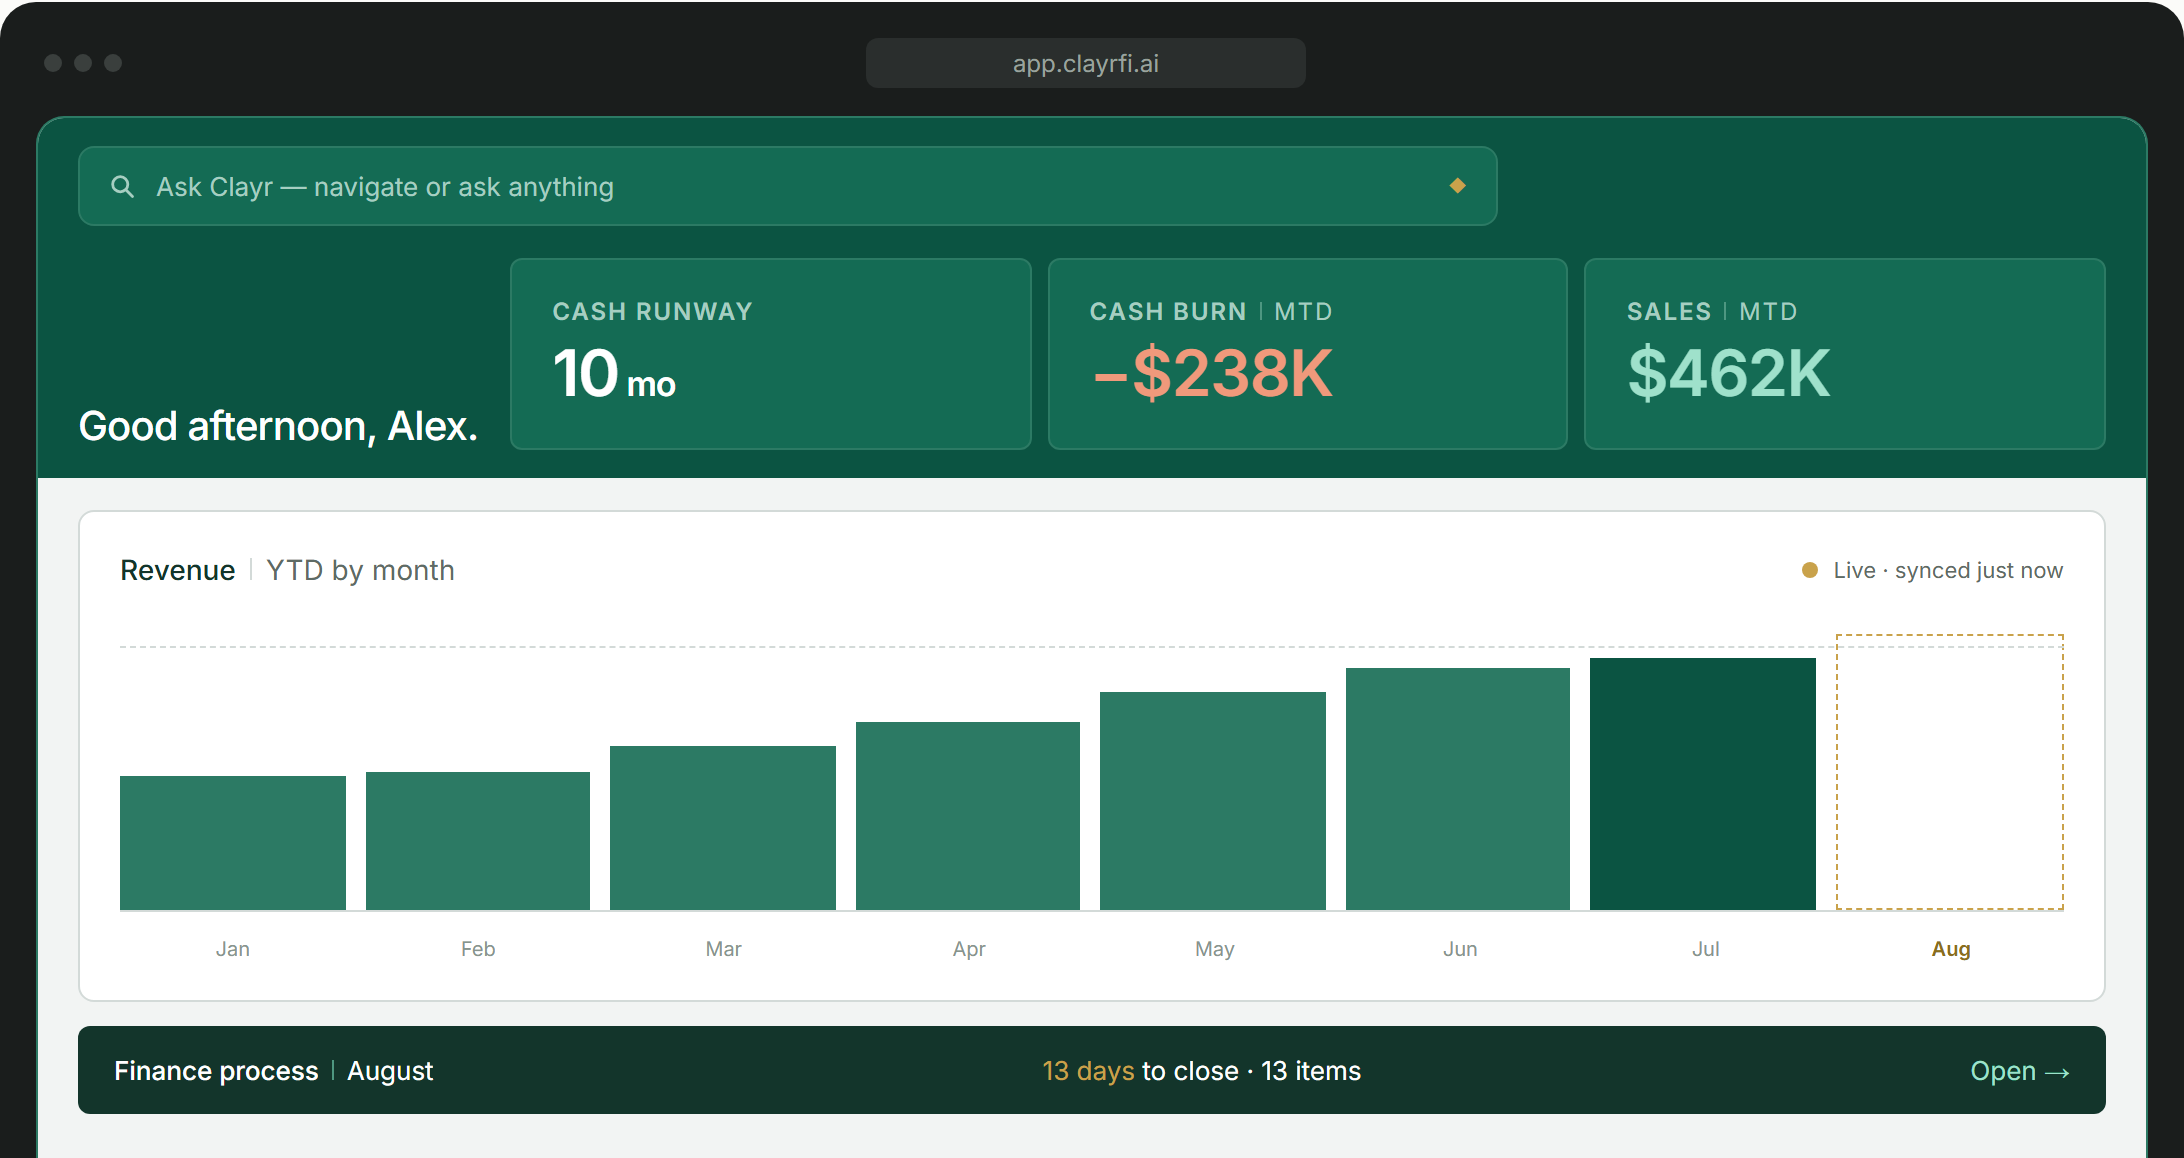Image resolution: width=2184 pixels, height=1158 pixels.
Task: Click the 'Aug' axis label
Action: tap(1951, 949)
